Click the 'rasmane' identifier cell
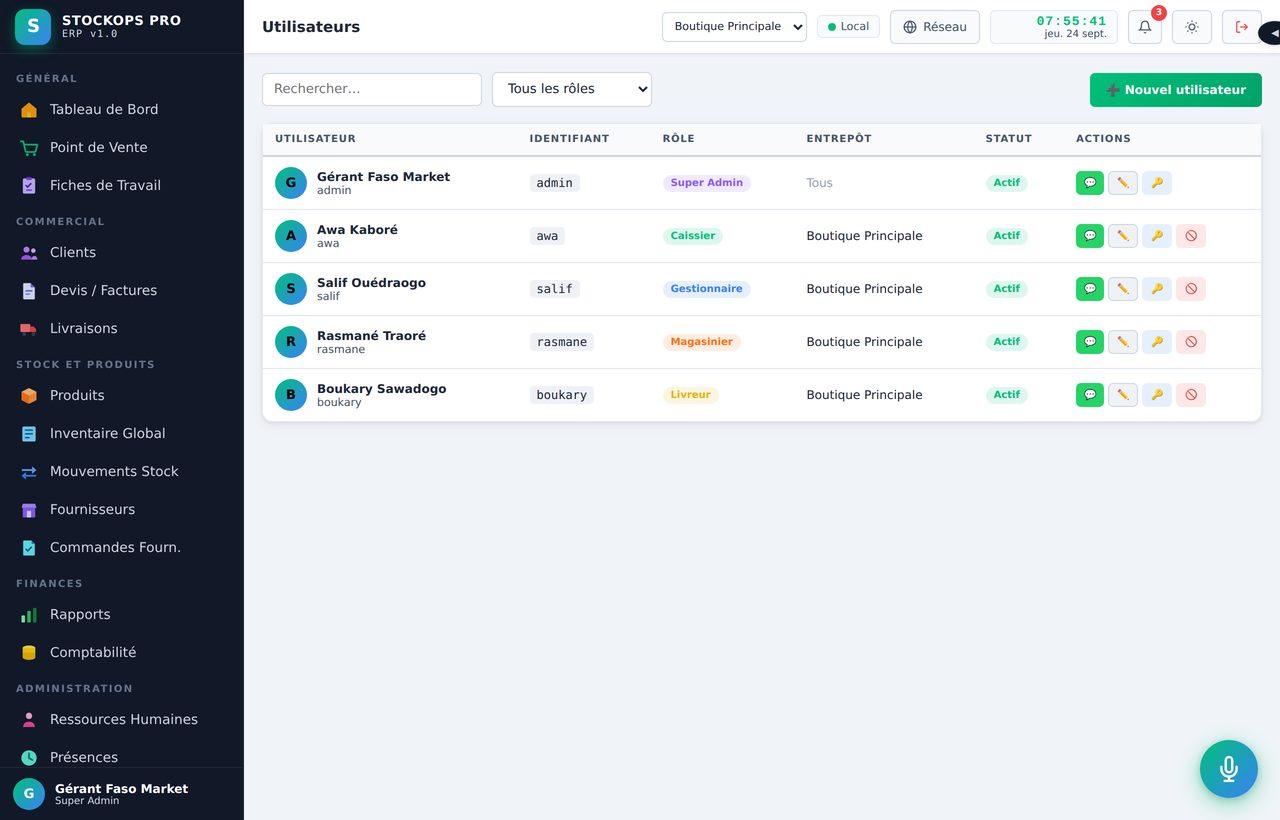The height and width of the screenshot is (820, 1280). pyautogui.click(x=562, y=342)
